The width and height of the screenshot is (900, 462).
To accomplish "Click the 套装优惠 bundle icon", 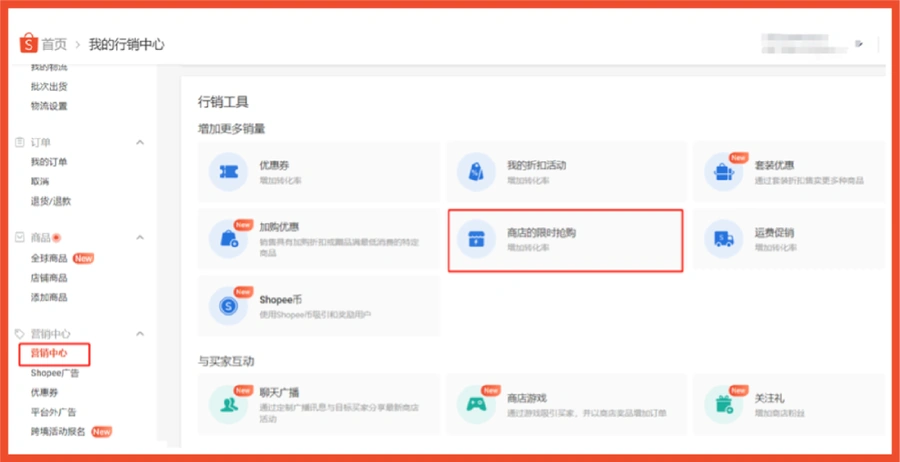I will pyautogui.click(x=723, y=172).
